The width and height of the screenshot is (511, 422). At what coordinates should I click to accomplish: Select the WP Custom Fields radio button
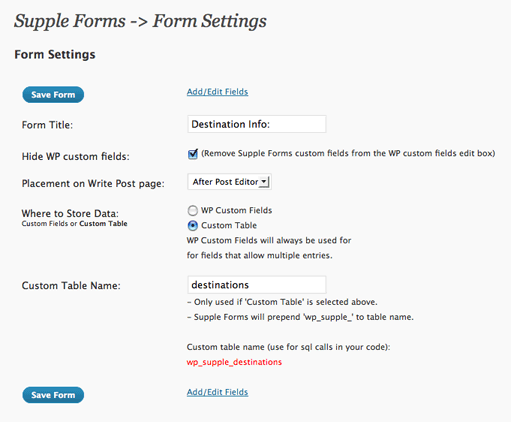(x=192, y=211)
